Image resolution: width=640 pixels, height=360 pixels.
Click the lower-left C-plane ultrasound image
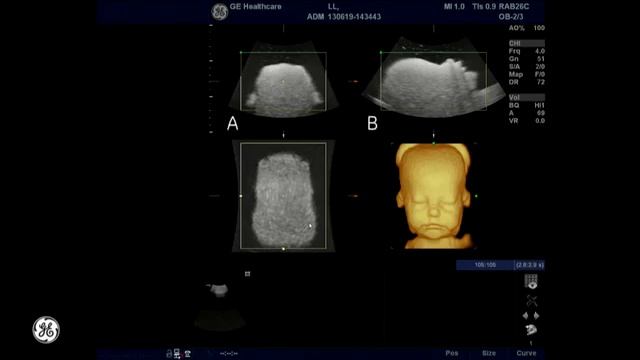284,196
